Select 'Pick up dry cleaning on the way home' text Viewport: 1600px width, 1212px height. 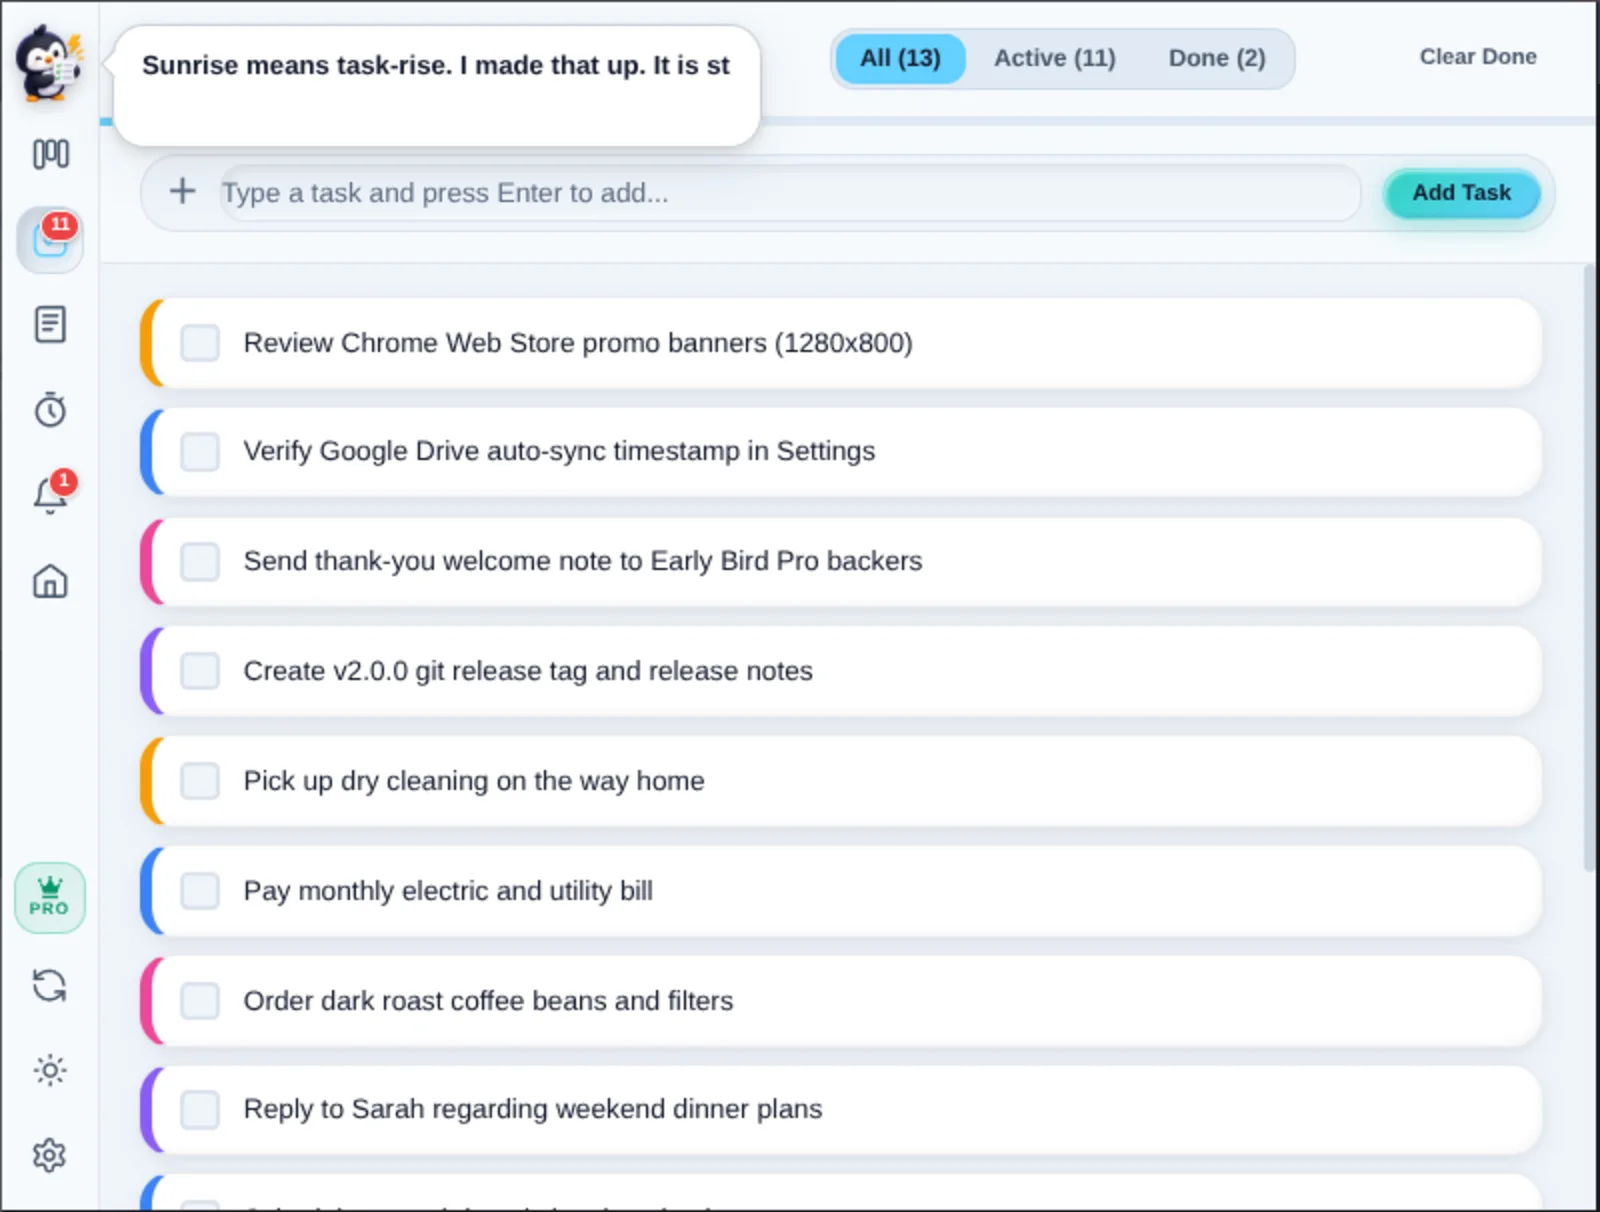pos(474,781)
